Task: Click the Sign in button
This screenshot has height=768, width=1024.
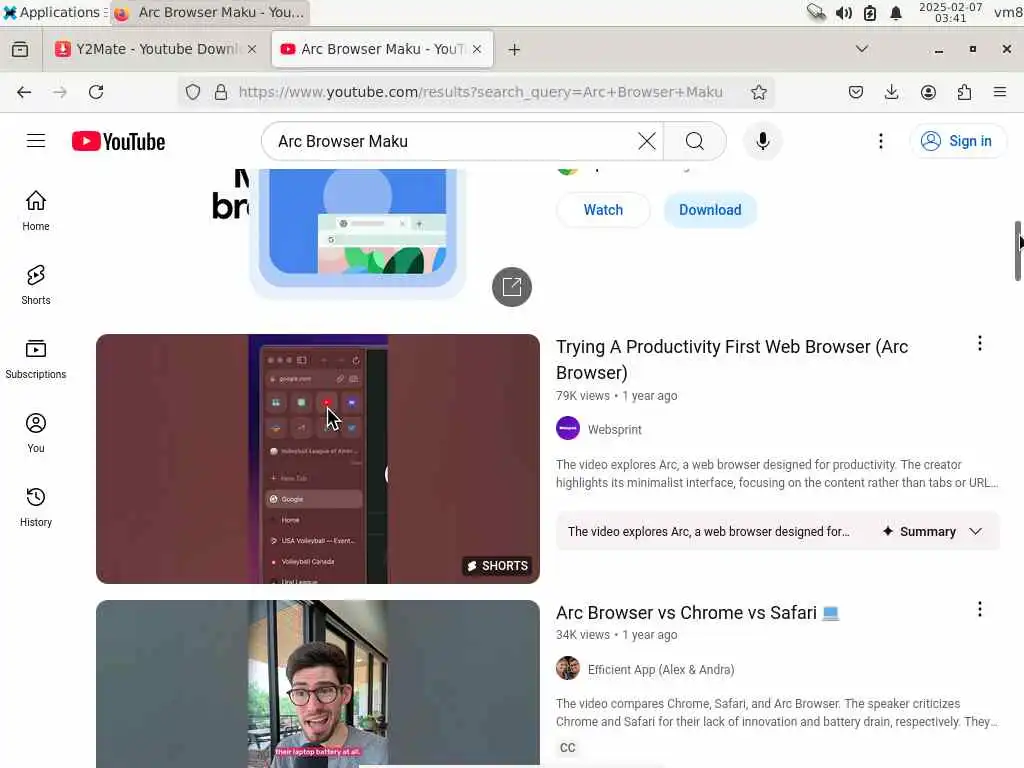Action: (x=957, y=141)
